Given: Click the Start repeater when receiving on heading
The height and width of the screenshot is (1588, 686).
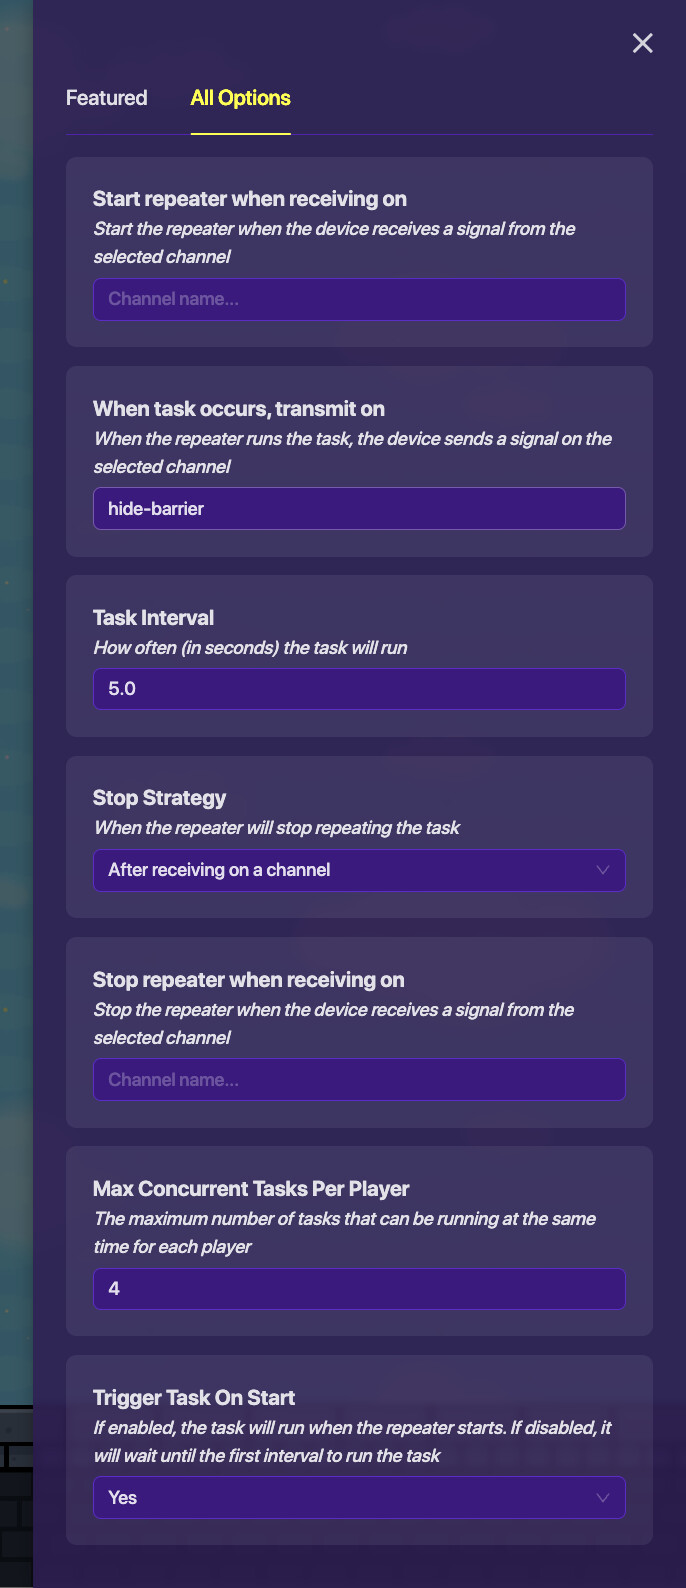Looking at the screenshot, I should click(250, 199).
